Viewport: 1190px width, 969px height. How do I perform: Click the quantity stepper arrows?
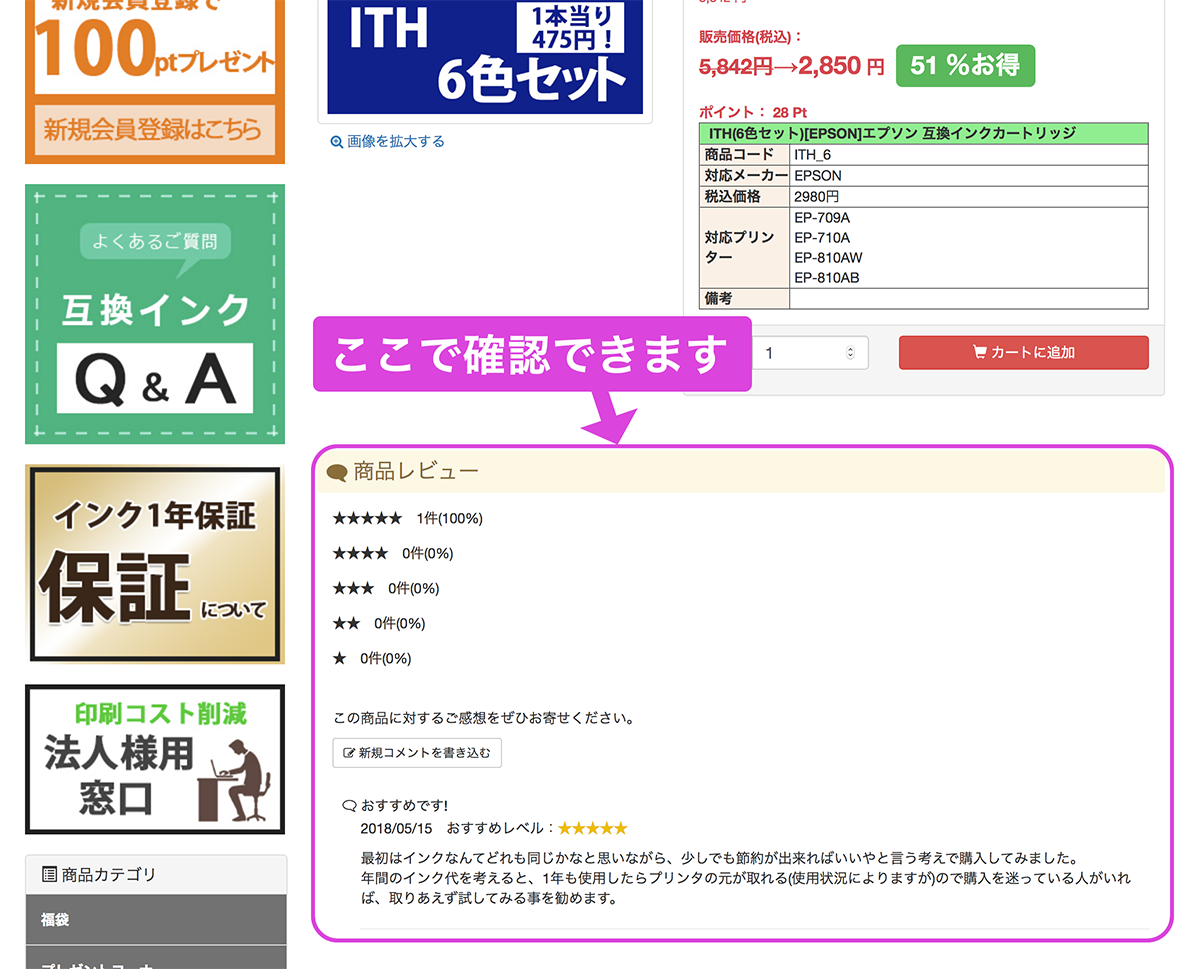[850, 353]
